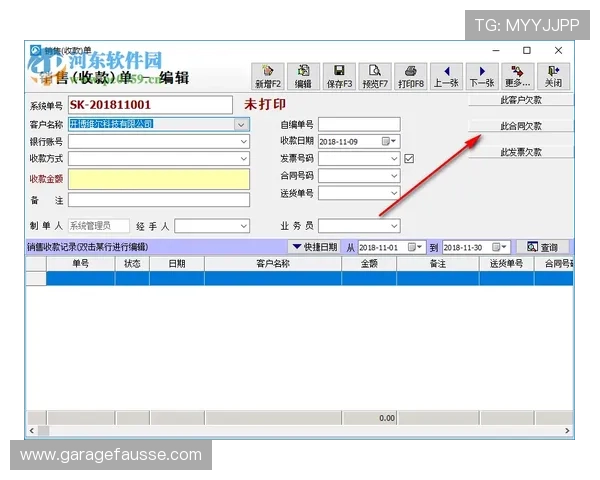Click the 关闭 close toolbar button
The width and height of the screenshot is (600, 480).
(x=553, y=77)
